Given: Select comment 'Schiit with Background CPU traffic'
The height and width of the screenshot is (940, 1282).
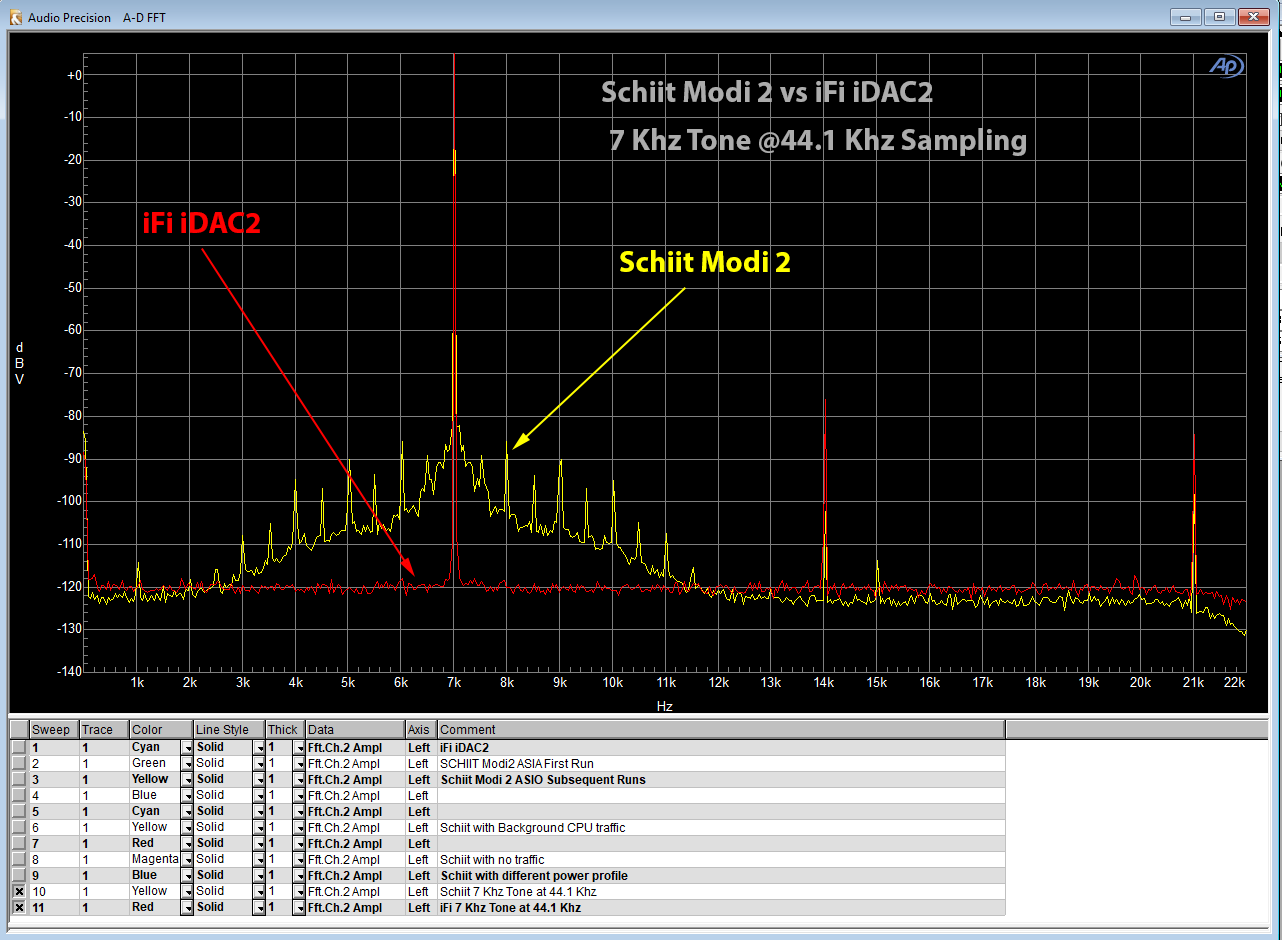Looking at the screenshot, I should pyautogui.click(x=532, y=827).
